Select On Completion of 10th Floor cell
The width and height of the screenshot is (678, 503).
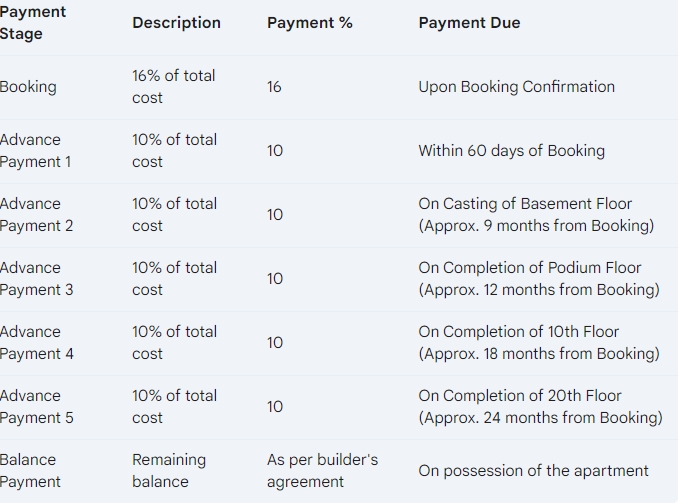pos(539,343)
